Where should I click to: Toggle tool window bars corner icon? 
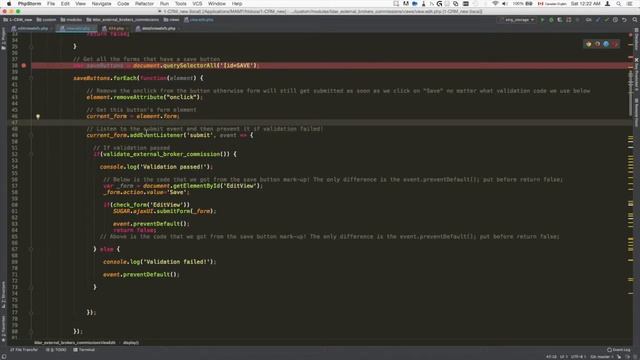[x=3, y=357]
